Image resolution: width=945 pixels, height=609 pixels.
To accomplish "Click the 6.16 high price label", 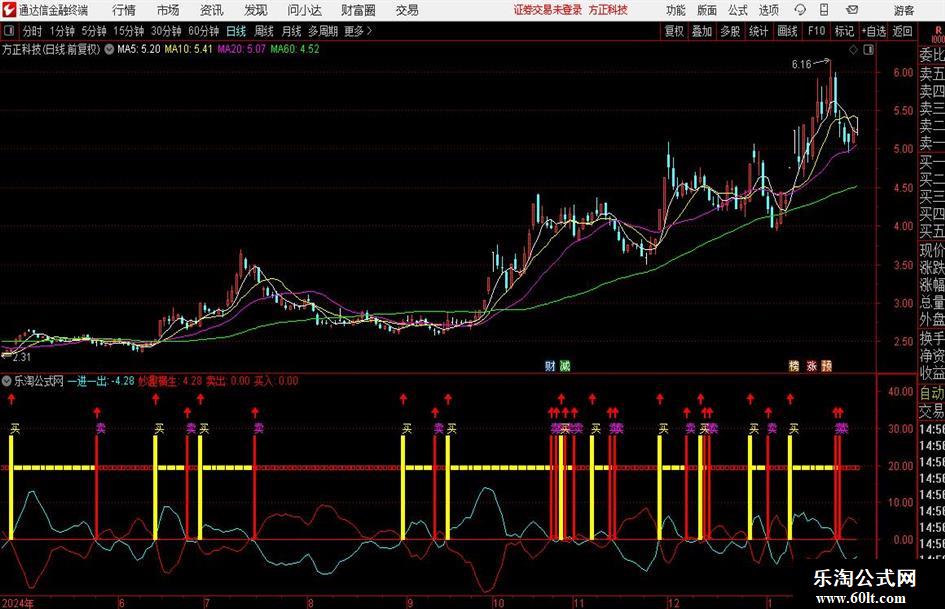I will tap(802, 65).
